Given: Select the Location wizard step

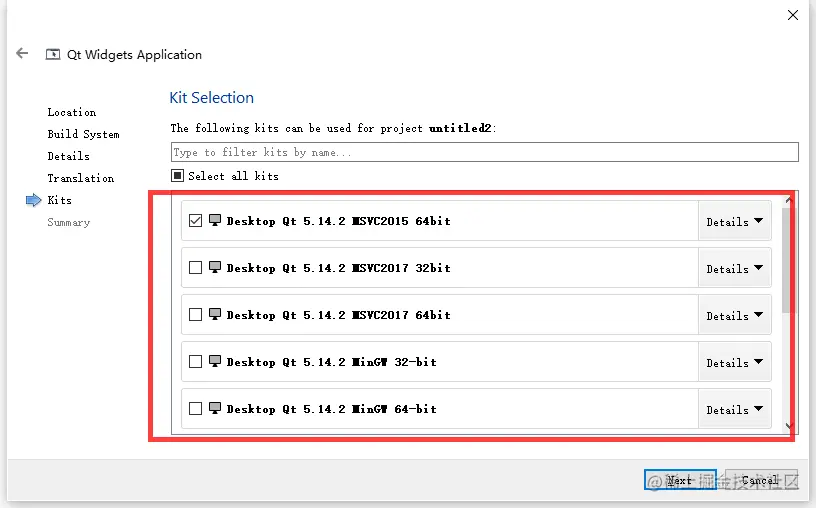Looking at the screenshot, I should pos(71,112).
